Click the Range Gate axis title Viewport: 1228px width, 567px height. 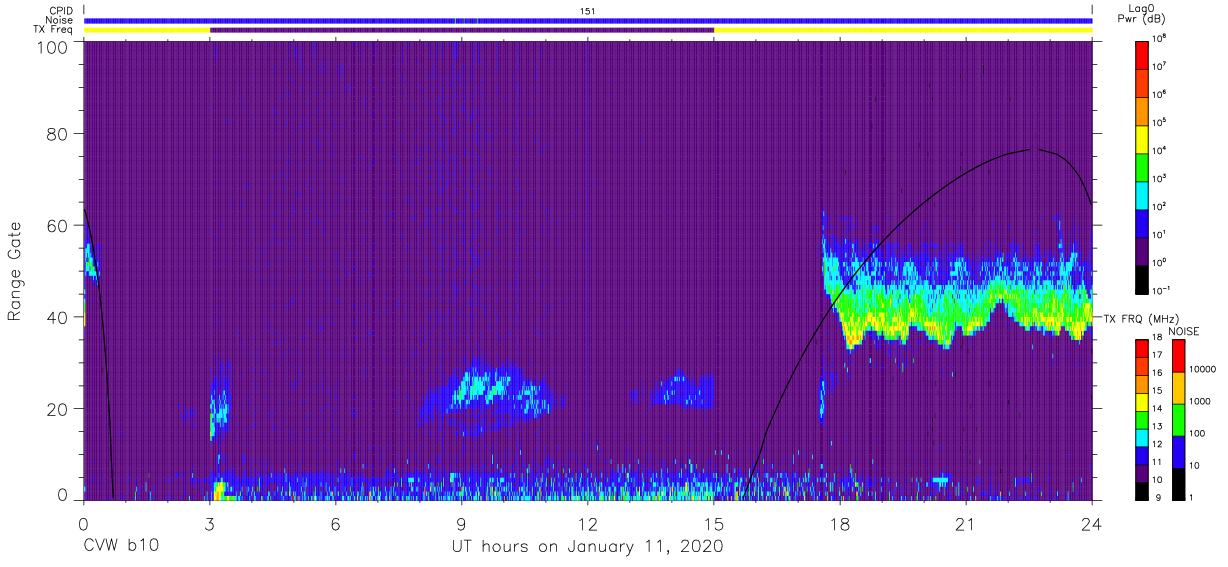pos(15,271)
